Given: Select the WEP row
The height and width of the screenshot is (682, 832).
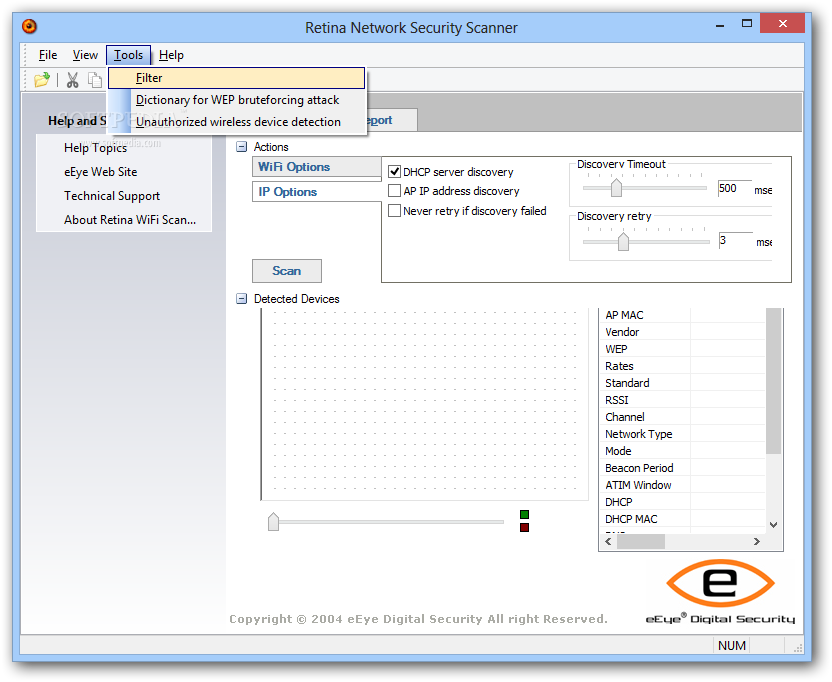Looking at the screenshot, I should 683,349.
